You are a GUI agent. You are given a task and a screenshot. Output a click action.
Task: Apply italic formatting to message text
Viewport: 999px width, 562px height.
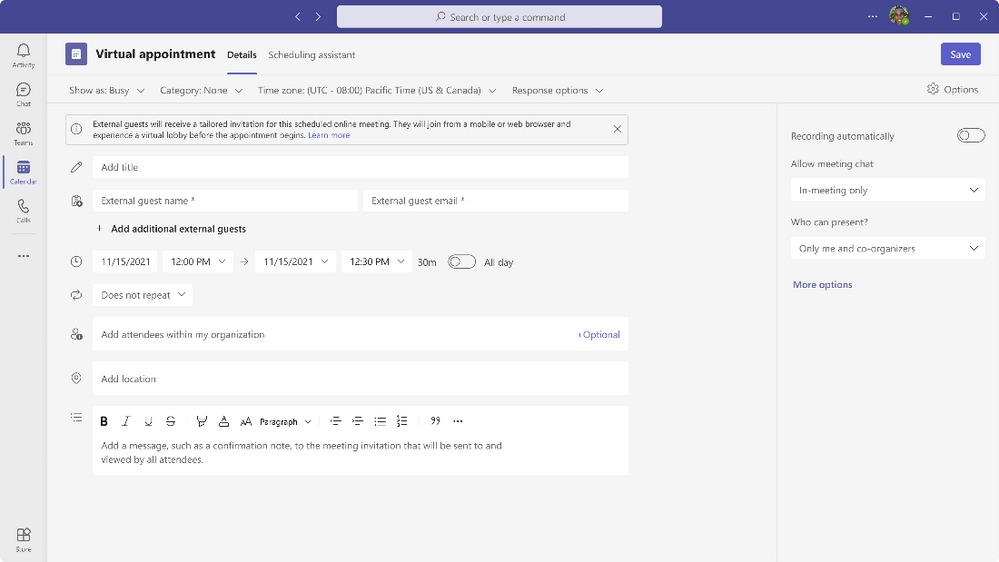tap(126, 422)
